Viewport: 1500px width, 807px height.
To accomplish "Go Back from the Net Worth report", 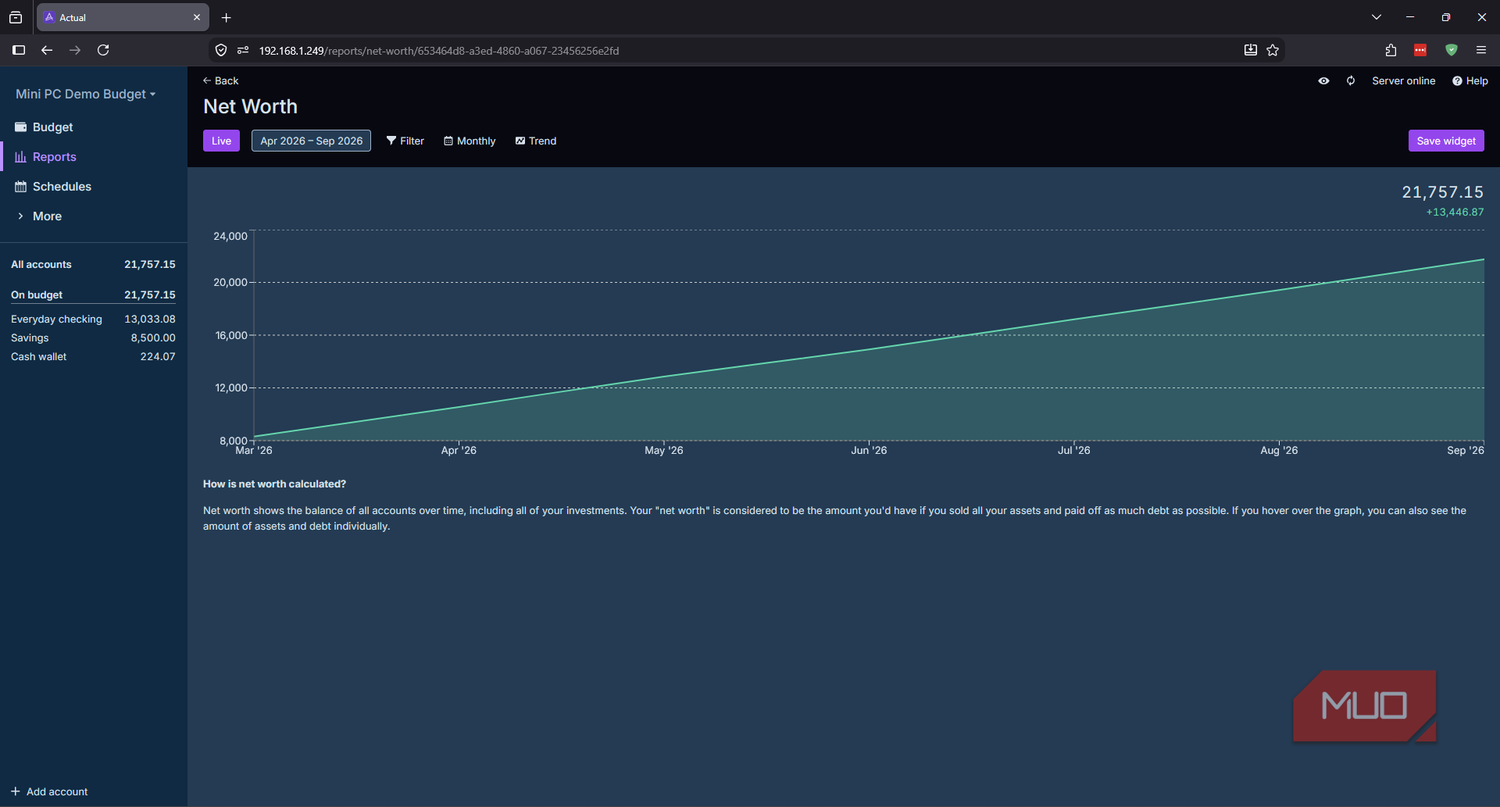I will pyautogui.click(x=220, y=81).
